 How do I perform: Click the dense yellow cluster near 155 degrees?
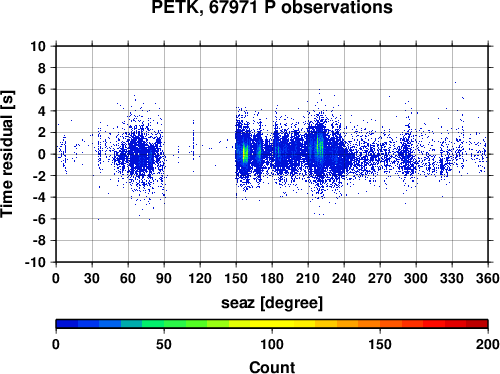245,153
